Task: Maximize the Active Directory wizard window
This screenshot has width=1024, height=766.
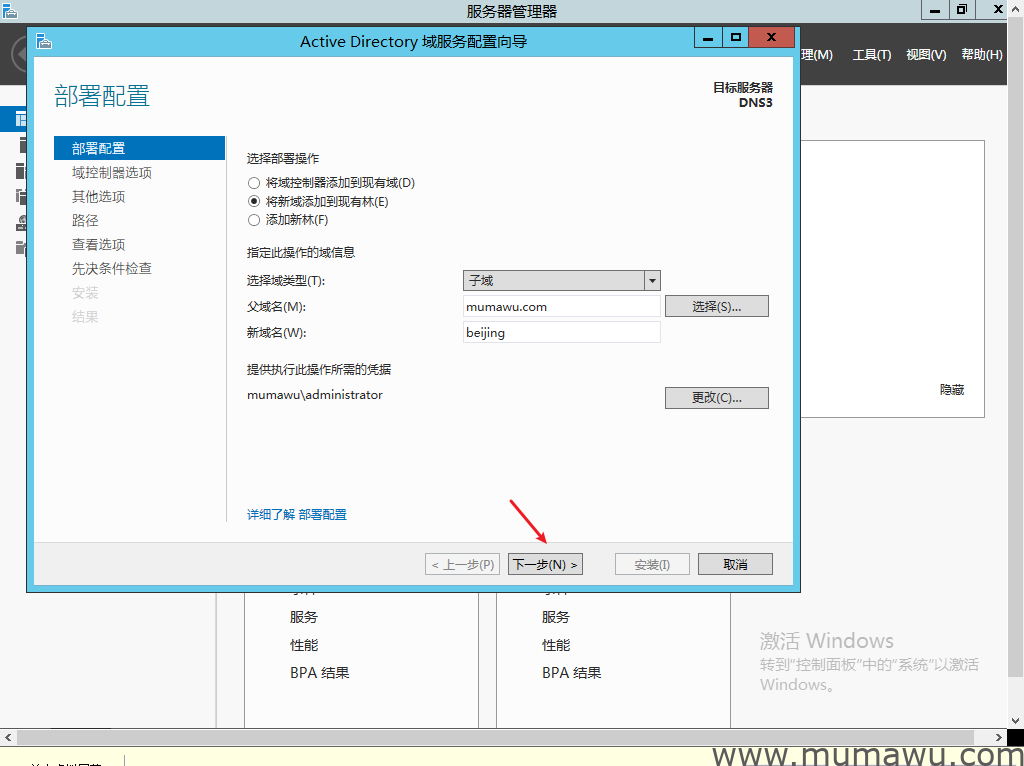Action: pos(736,38)
